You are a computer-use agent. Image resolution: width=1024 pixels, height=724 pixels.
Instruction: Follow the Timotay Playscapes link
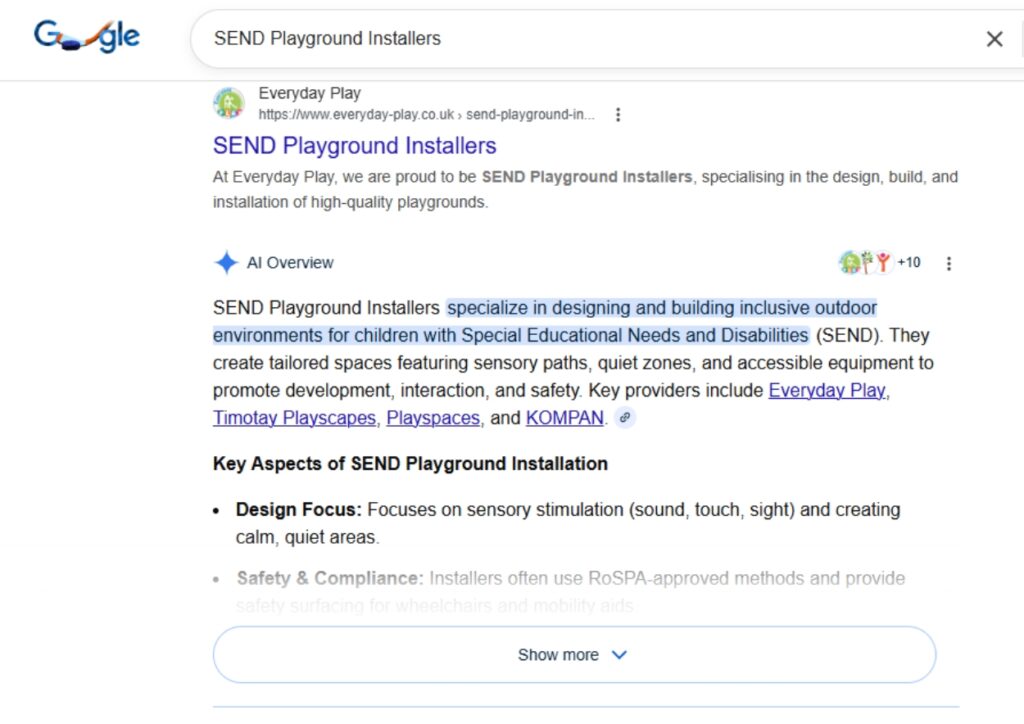(295, 418)
